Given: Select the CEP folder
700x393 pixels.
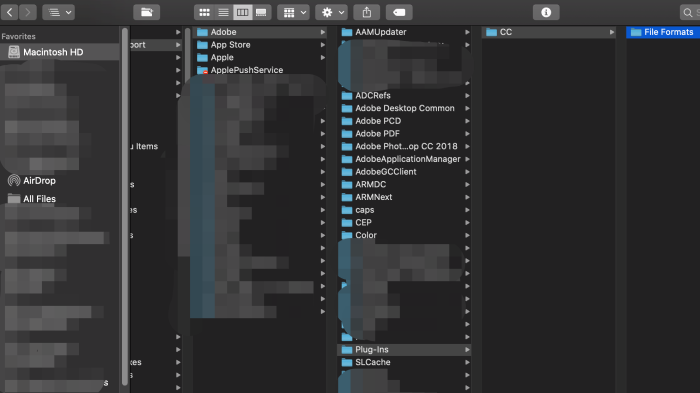Looking at the screenshot, I should 405,222.
